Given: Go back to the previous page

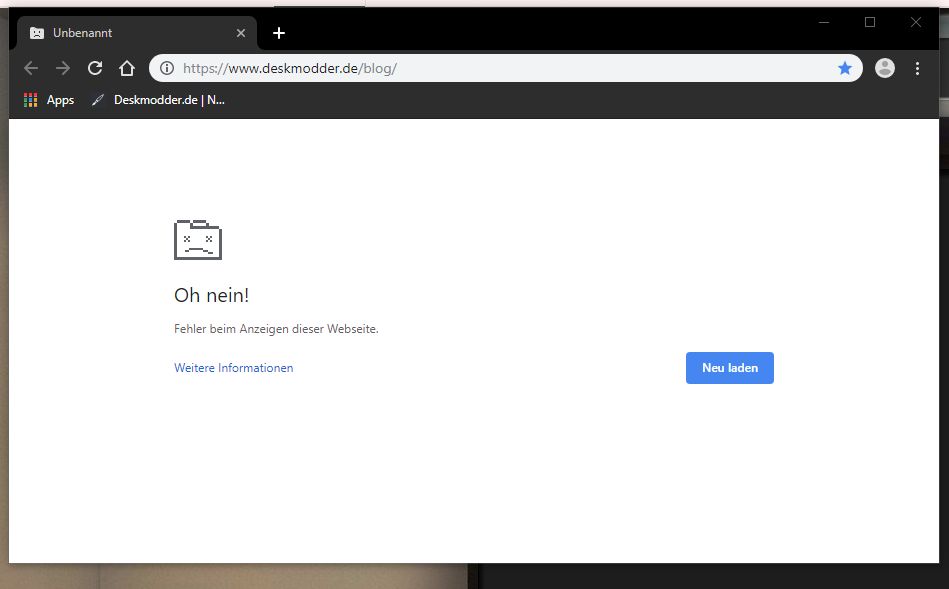Looking at the screenshot, I should (31, 68).
